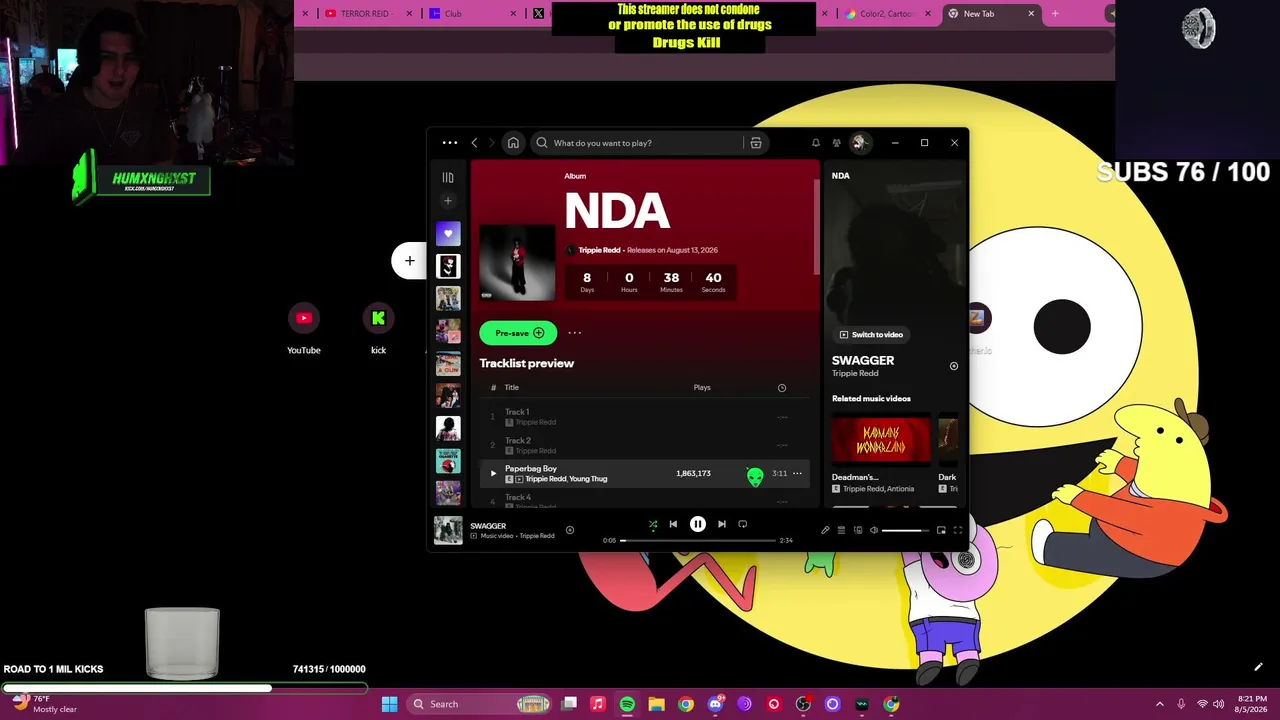This screenshot has height=720, width=1280.
Task: Open the YouTube shortcut on New Tab page
Action: [x=304, y=328]
